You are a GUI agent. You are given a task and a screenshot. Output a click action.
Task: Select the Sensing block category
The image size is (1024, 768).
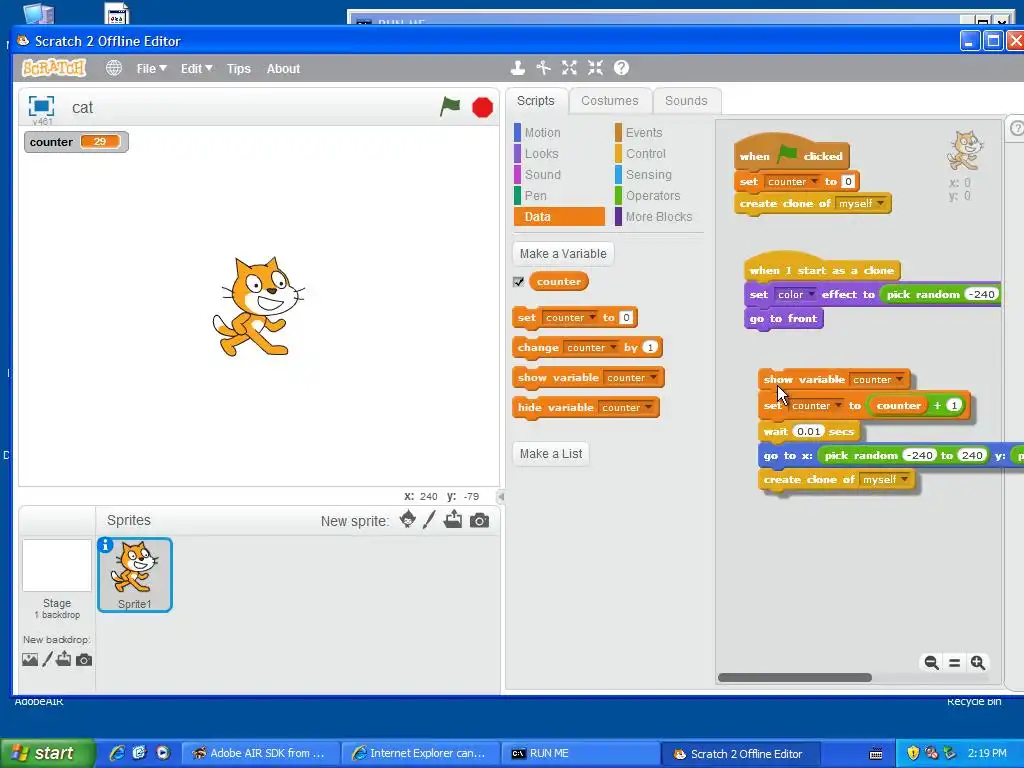pyautogui.click(x=659, y=174)
